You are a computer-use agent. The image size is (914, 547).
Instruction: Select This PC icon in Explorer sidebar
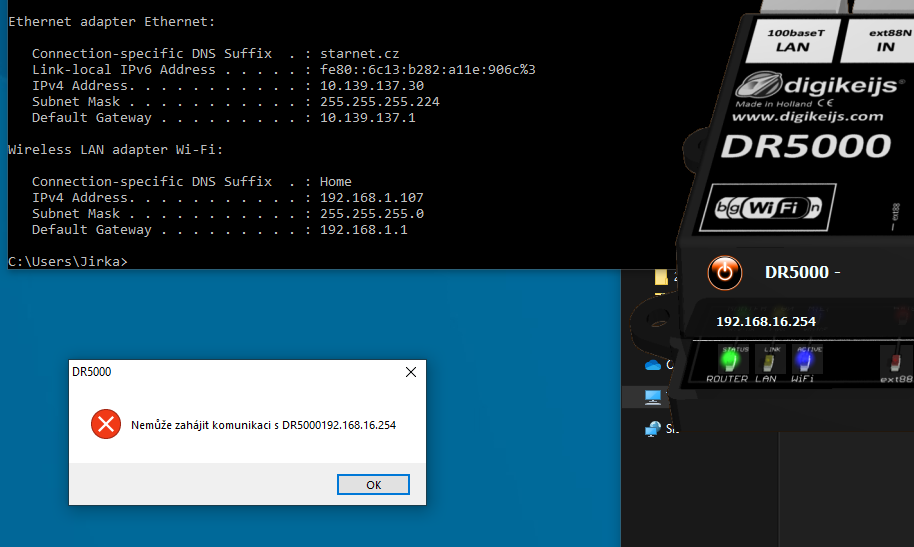(653, 397)
